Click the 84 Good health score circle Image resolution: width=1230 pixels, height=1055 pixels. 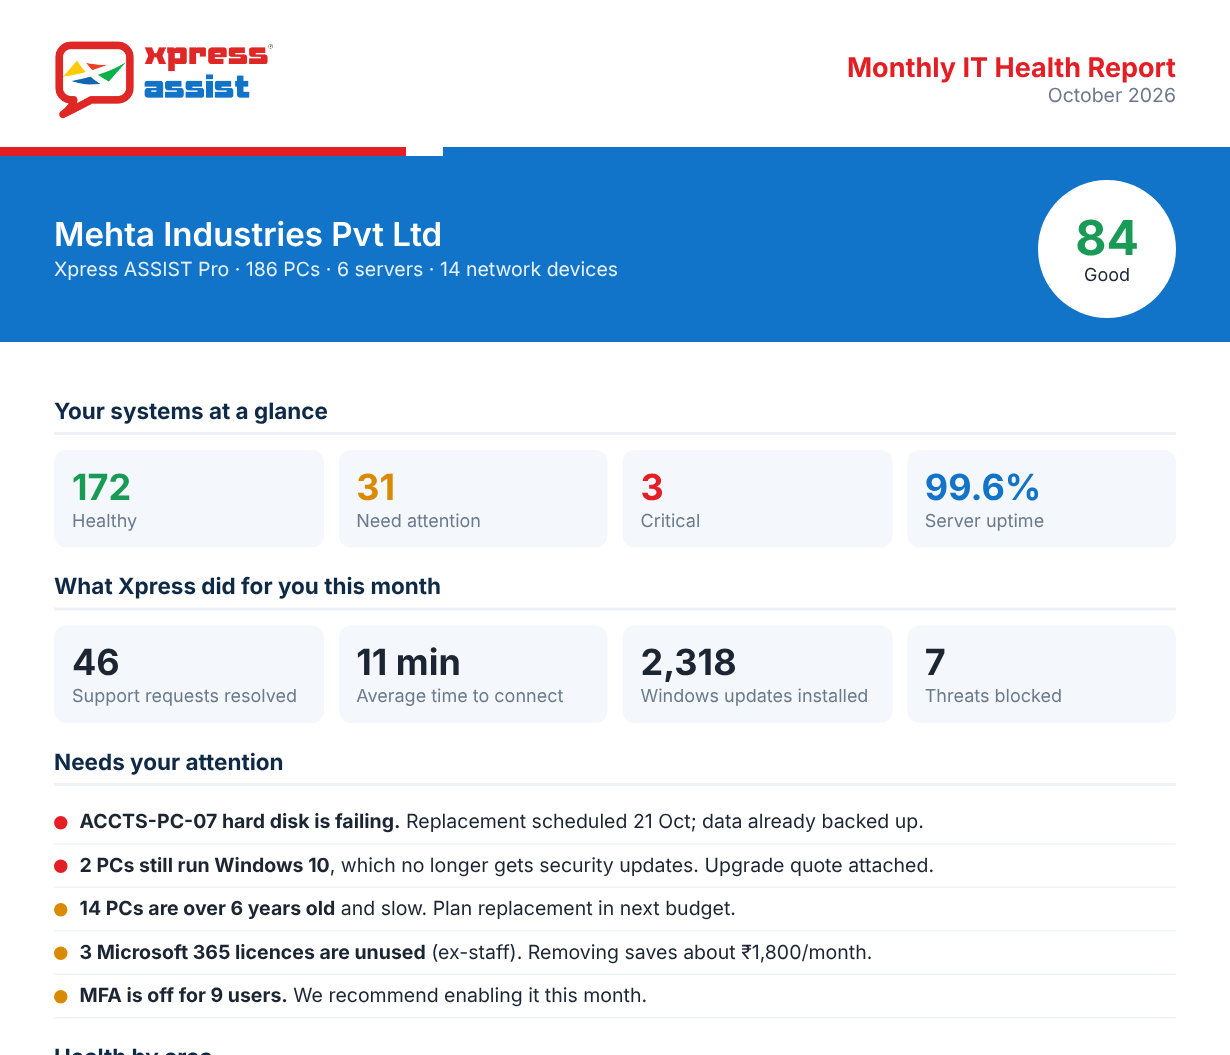(1107, 249)
